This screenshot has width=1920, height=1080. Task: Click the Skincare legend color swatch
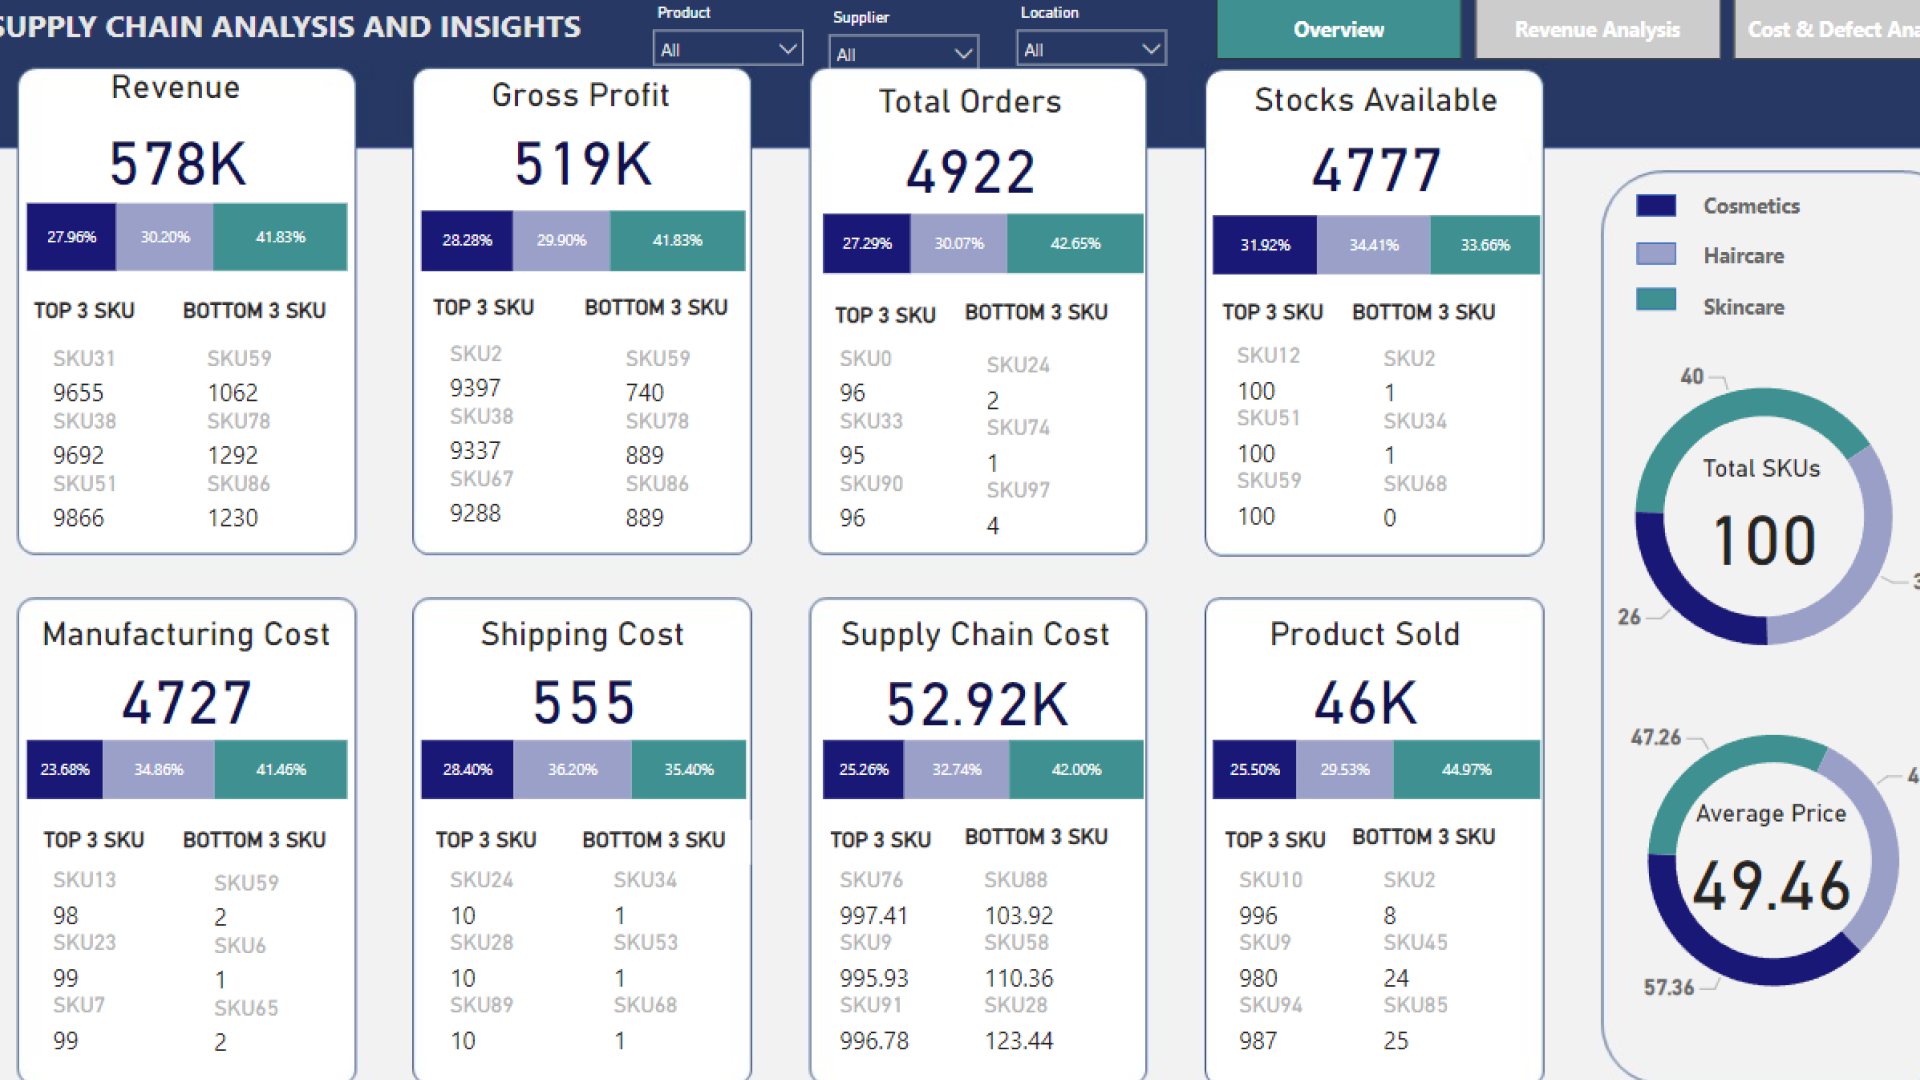point(1656,299)
